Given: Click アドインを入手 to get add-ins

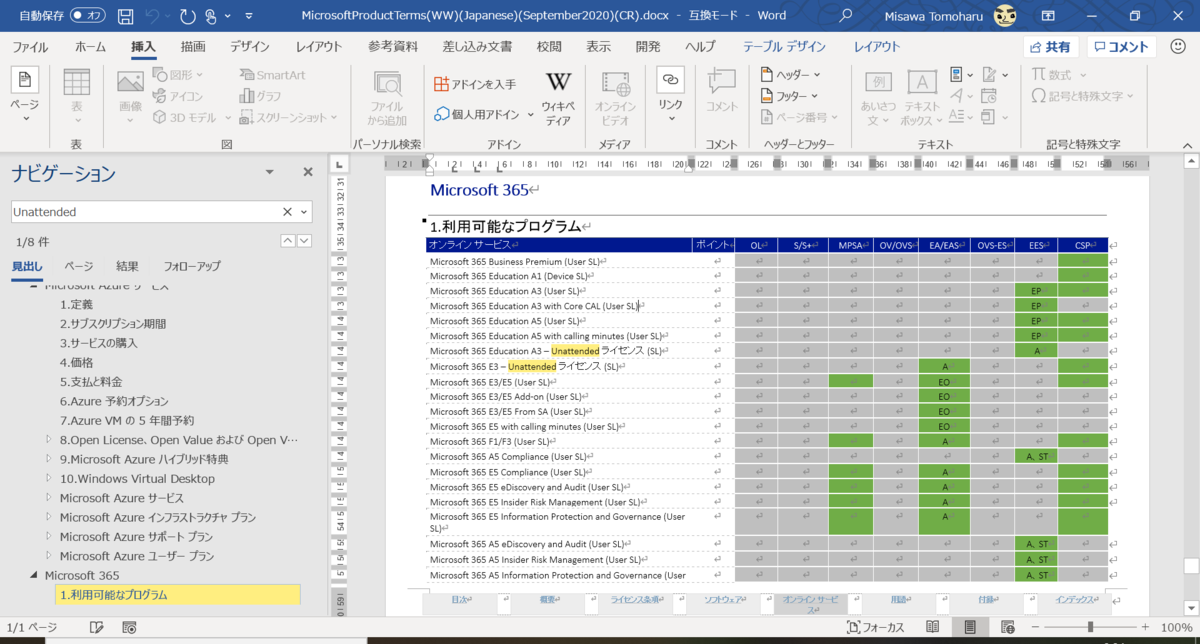Looking at the screenshot, I should (476, 84).
